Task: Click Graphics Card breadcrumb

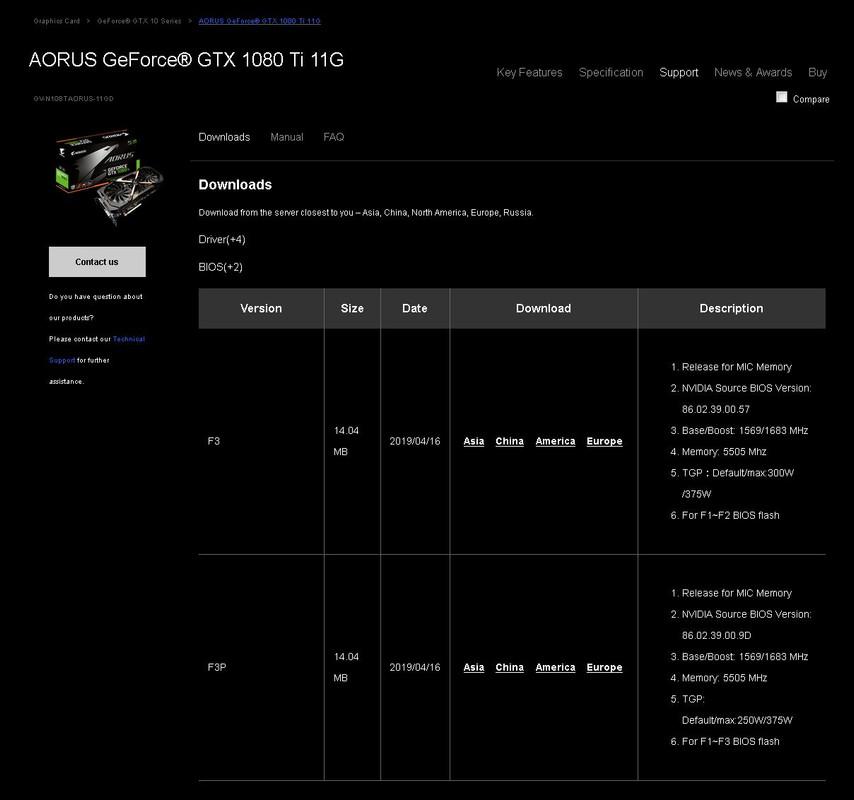Action: 57,21
